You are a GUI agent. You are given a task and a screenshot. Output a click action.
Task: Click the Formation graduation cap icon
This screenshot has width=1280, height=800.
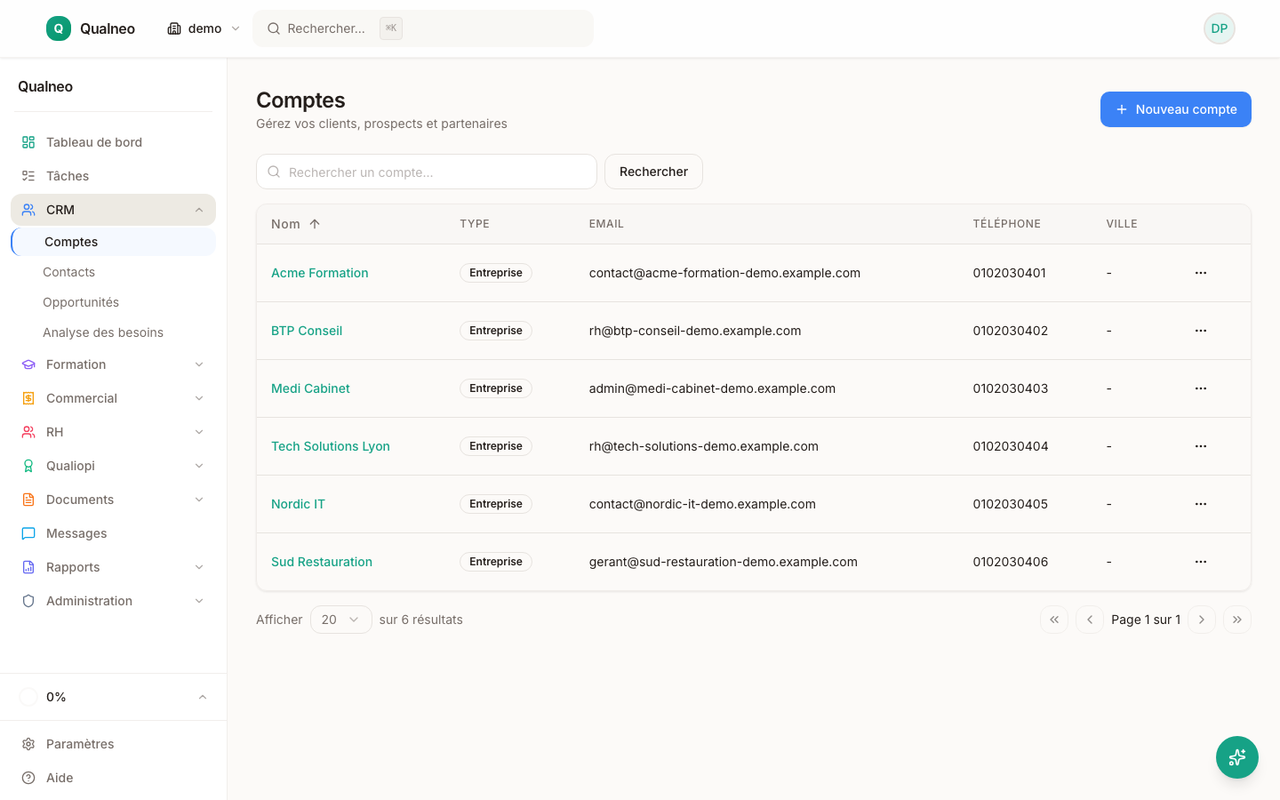click(28, 365)
